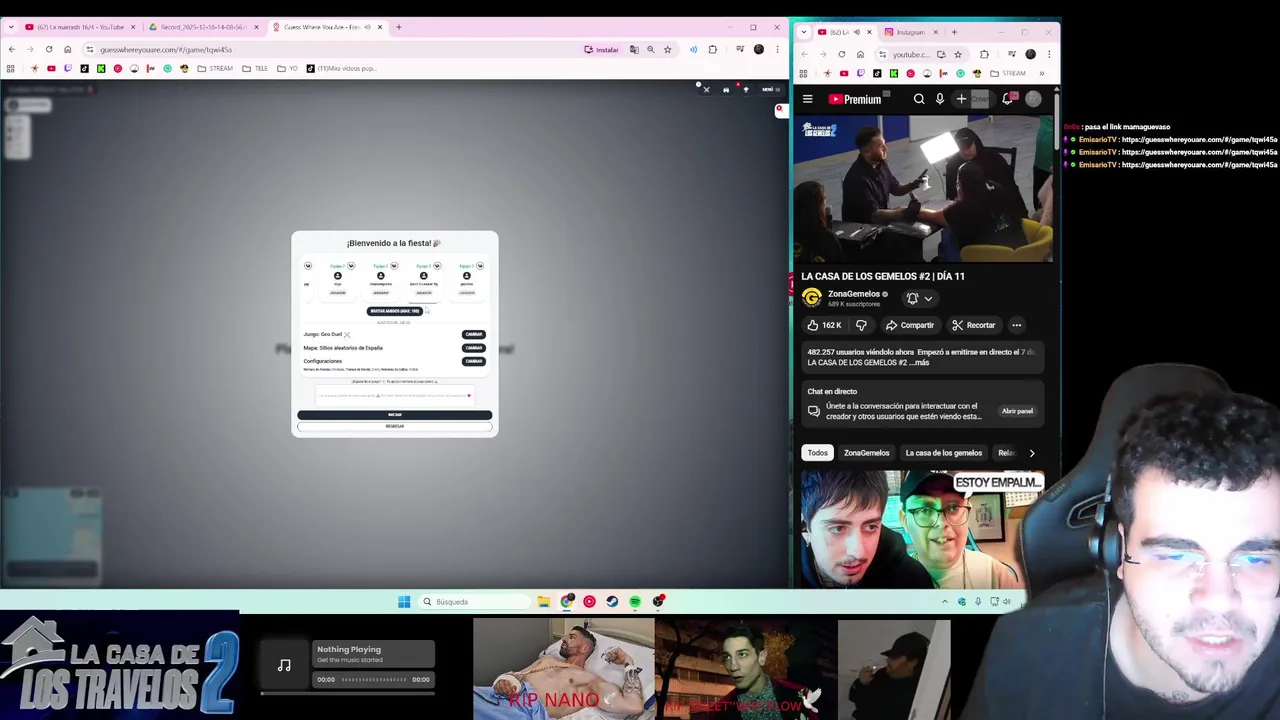
Task: Mute the YouTube tab in right browser
Action: [856, 32]
